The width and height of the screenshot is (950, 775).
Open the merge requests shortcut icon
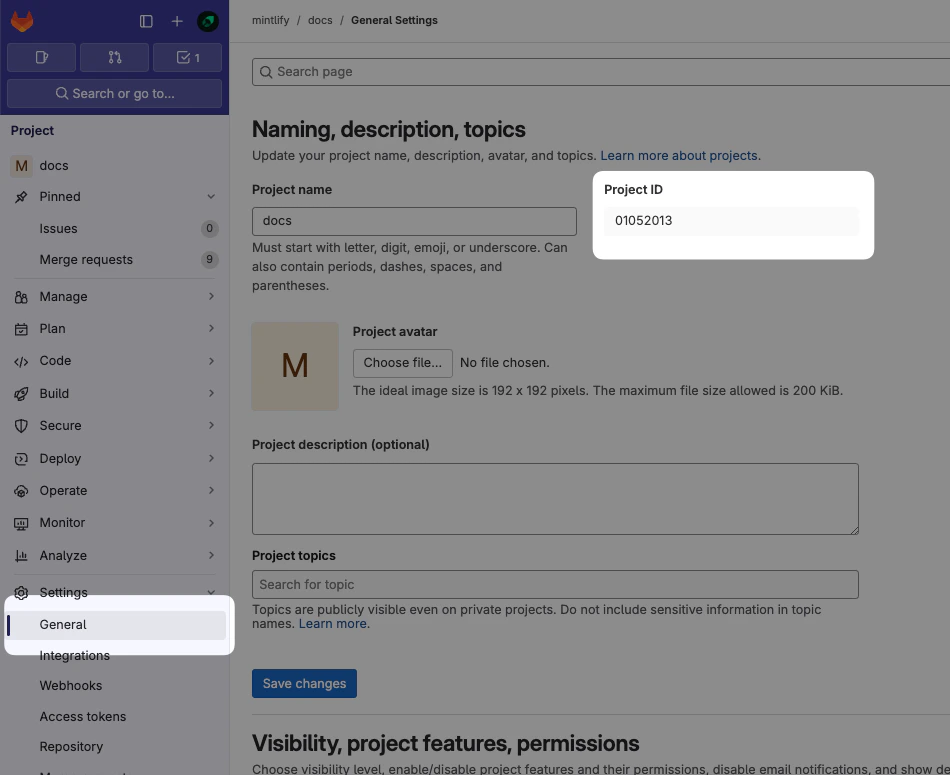(114, 57)
